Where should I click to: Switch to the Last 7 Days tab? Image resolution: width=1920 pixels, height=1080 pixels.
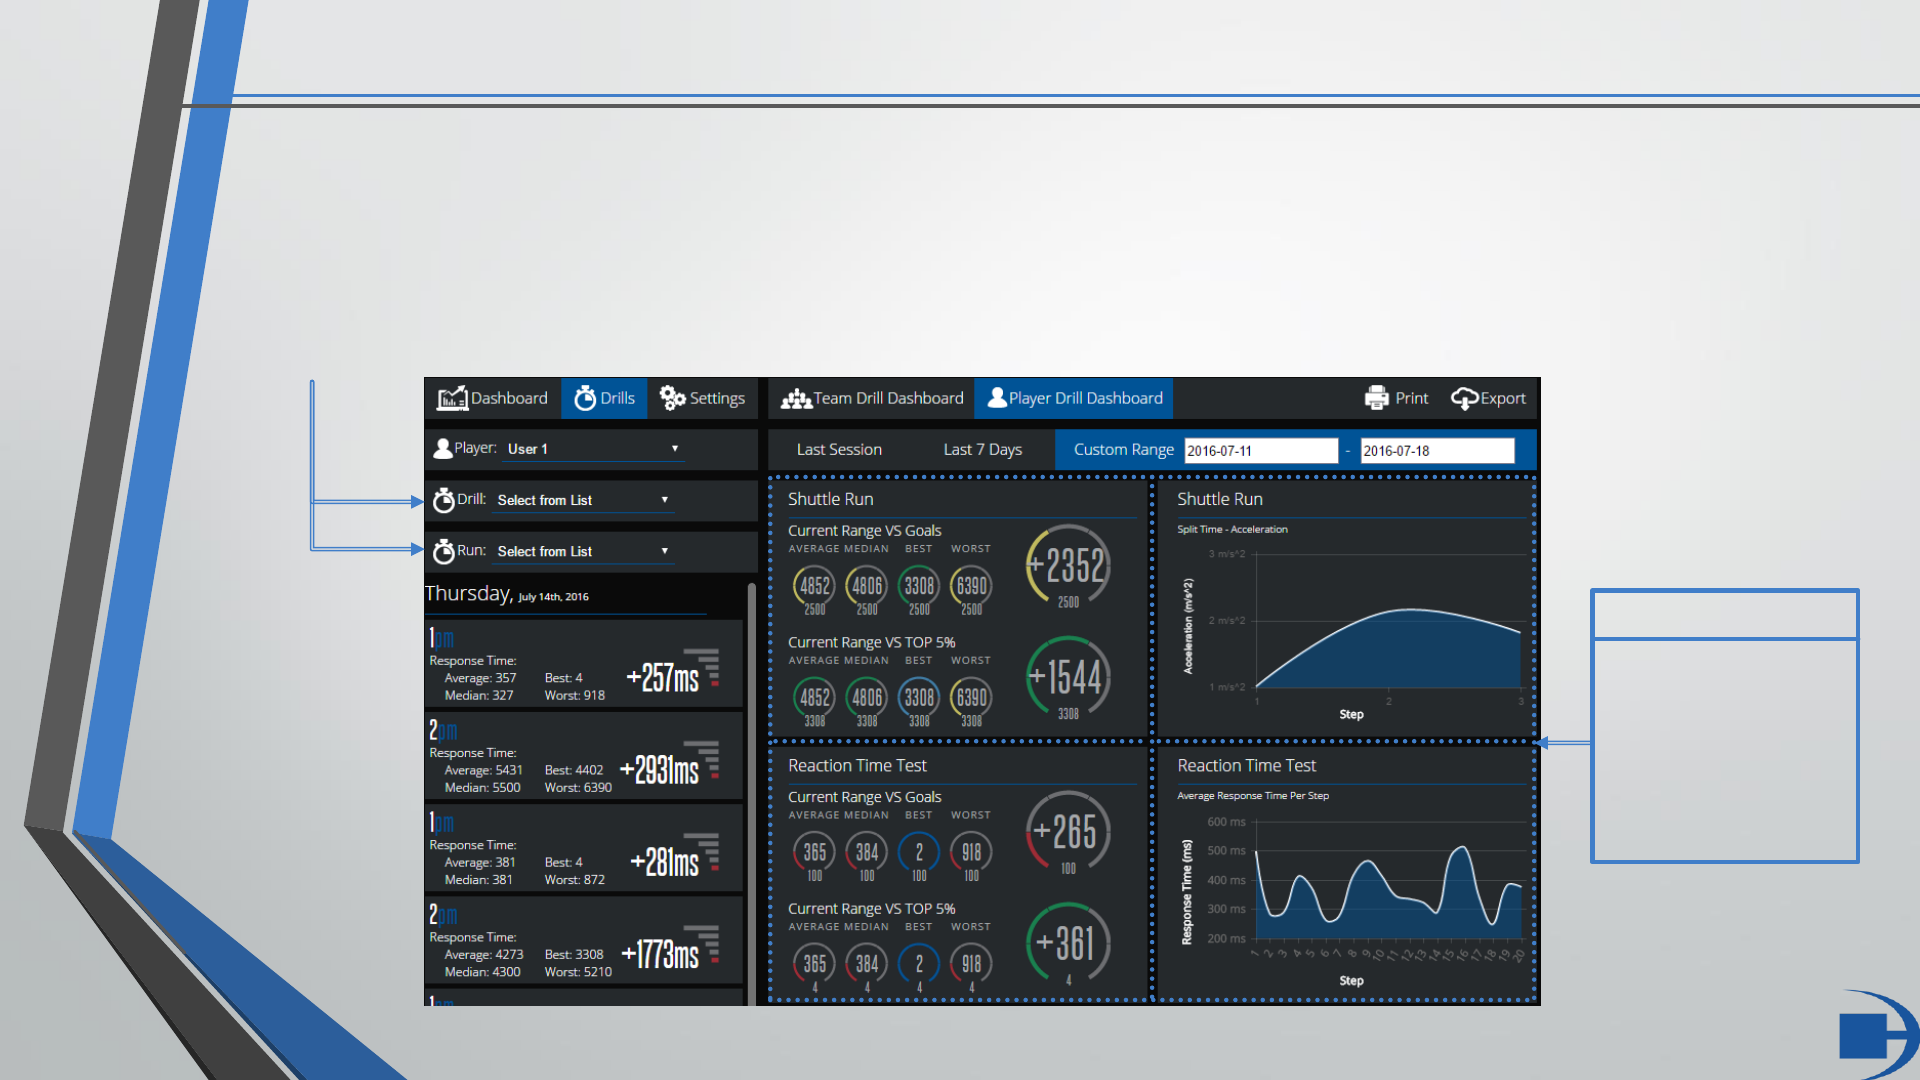982,450
